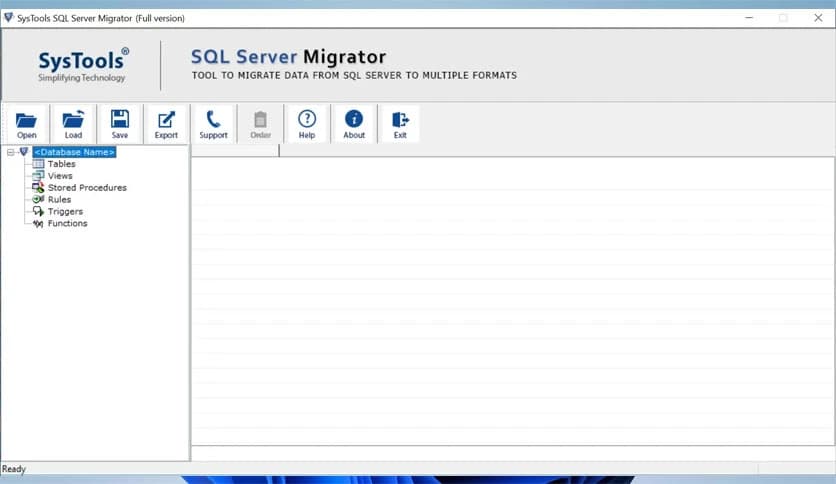Click the Triggers icon in tree

38,212
